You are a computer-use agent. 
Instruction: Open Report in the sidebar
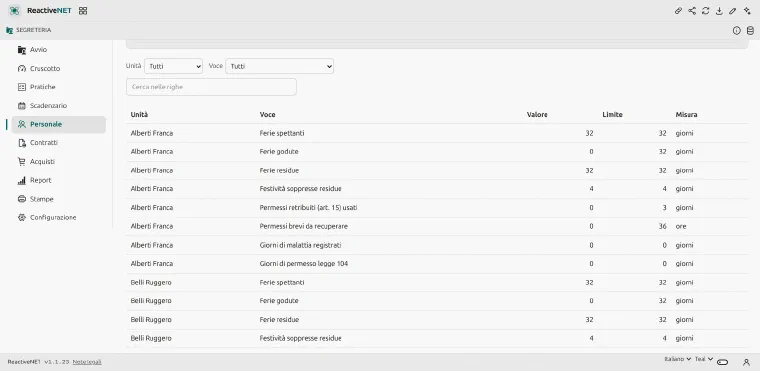pyautogui.click(x=59, y=180)
